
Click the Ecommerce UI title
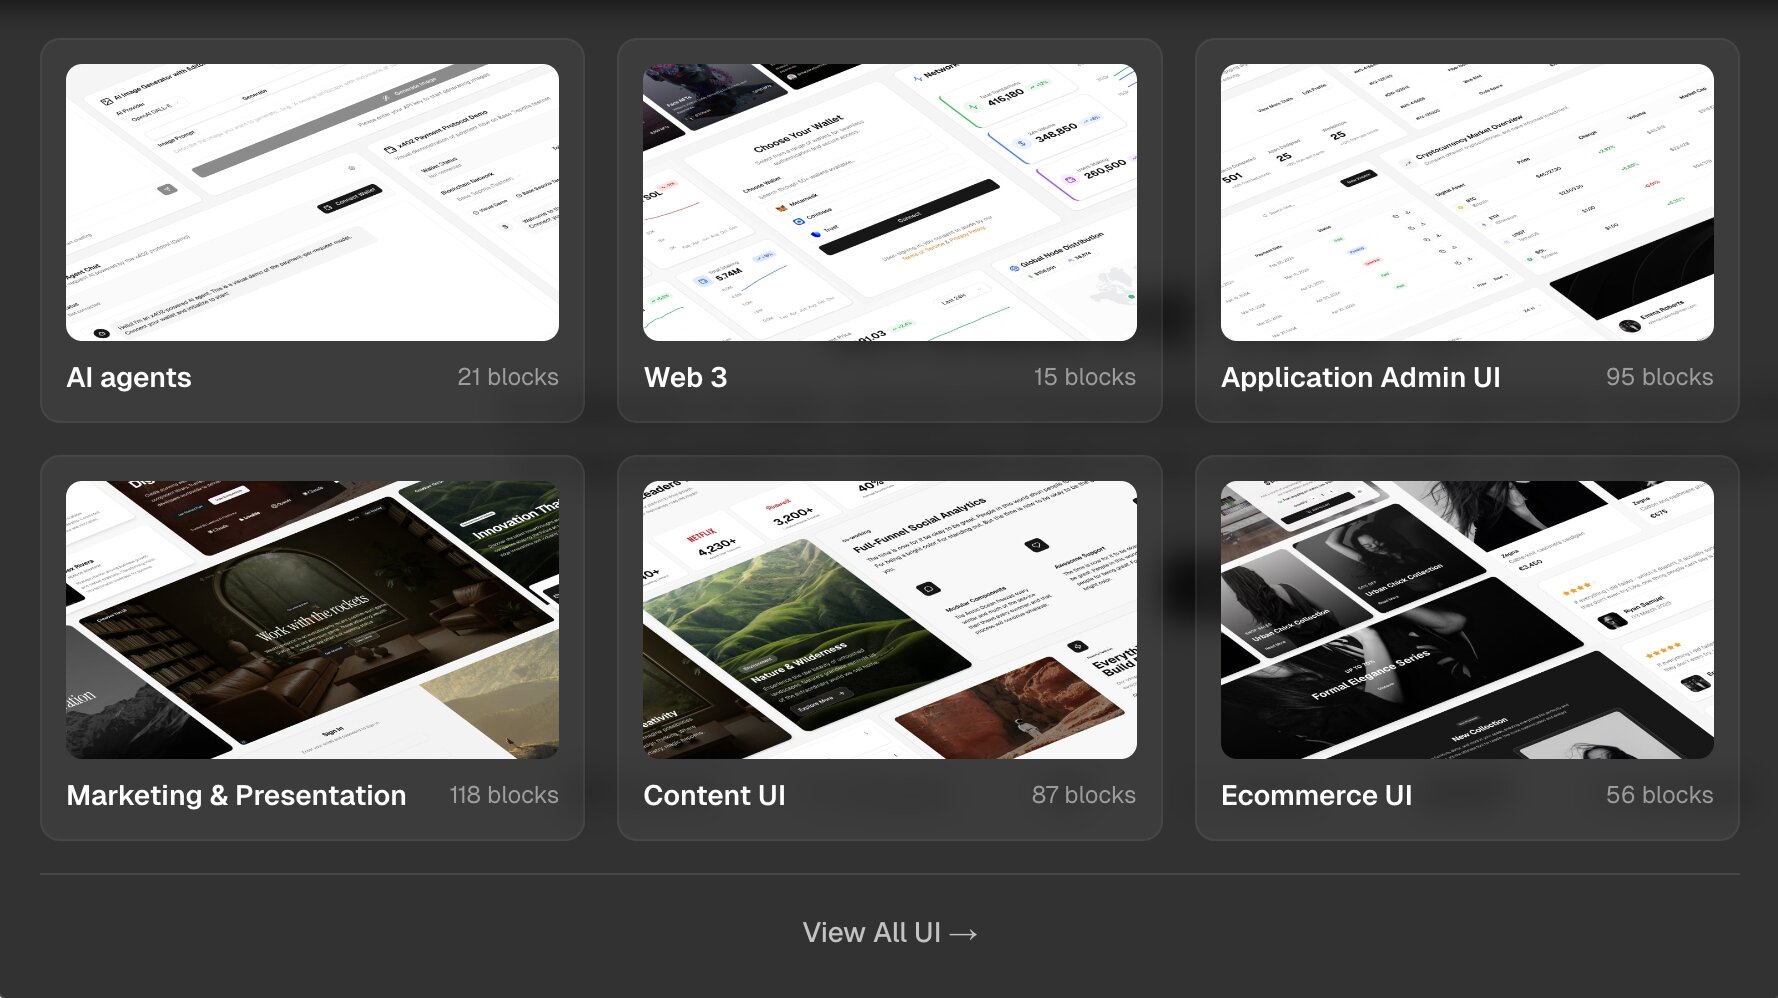click(x=1317, y=796)
